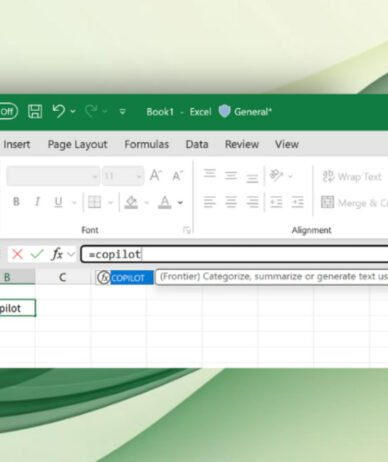Click Increase Font Size icon
Viewport: 388px width, 462px height.
[x=156, y=175]
